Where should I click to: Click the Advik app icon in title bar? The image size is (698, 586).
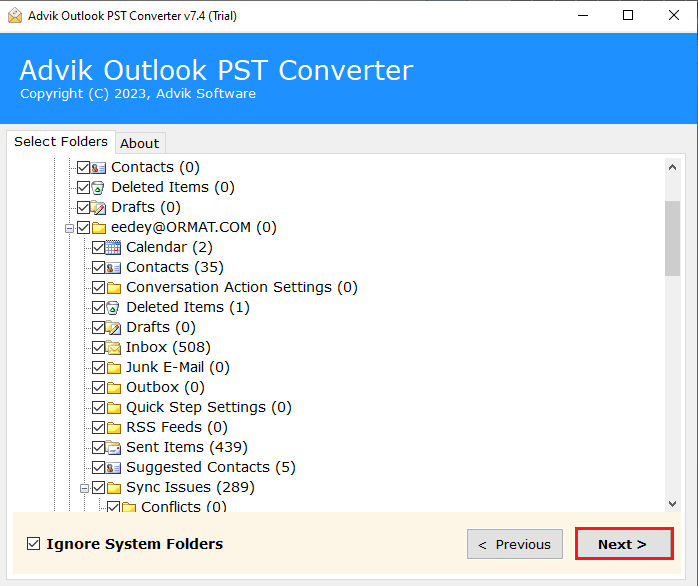point(15,16)
